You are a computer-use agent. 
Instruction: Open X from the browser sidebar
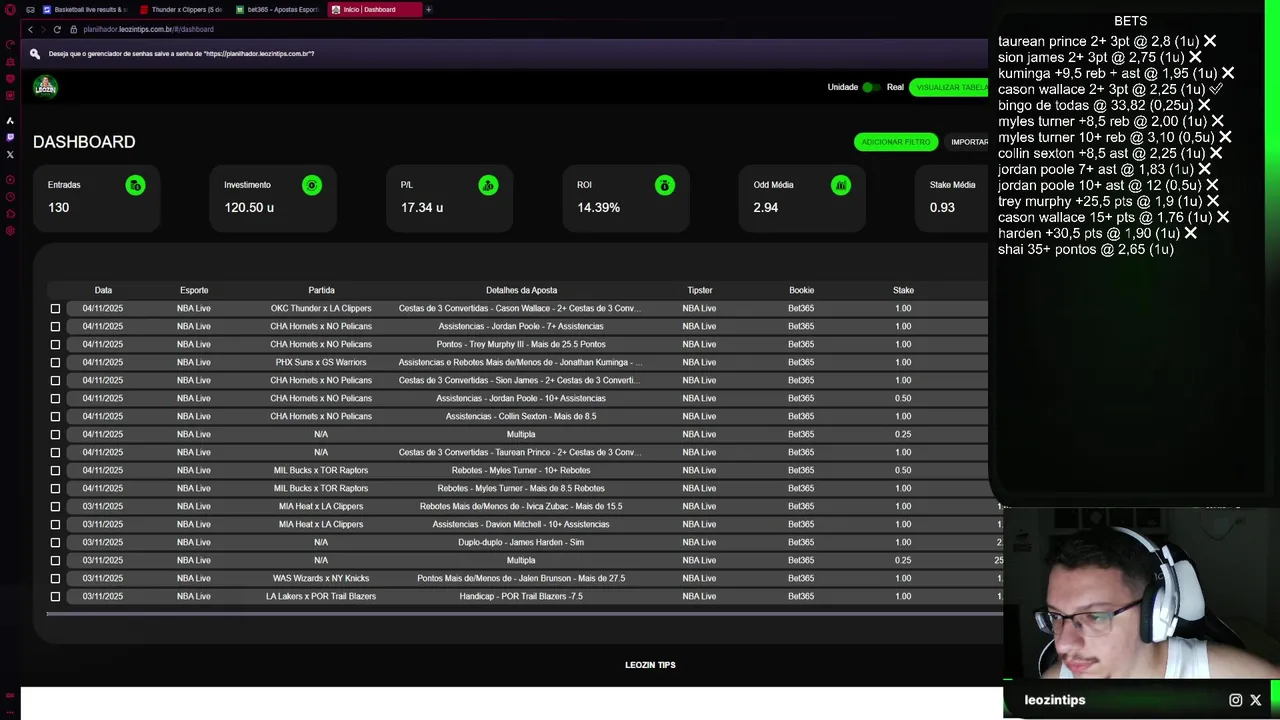(x=10, y=154)
